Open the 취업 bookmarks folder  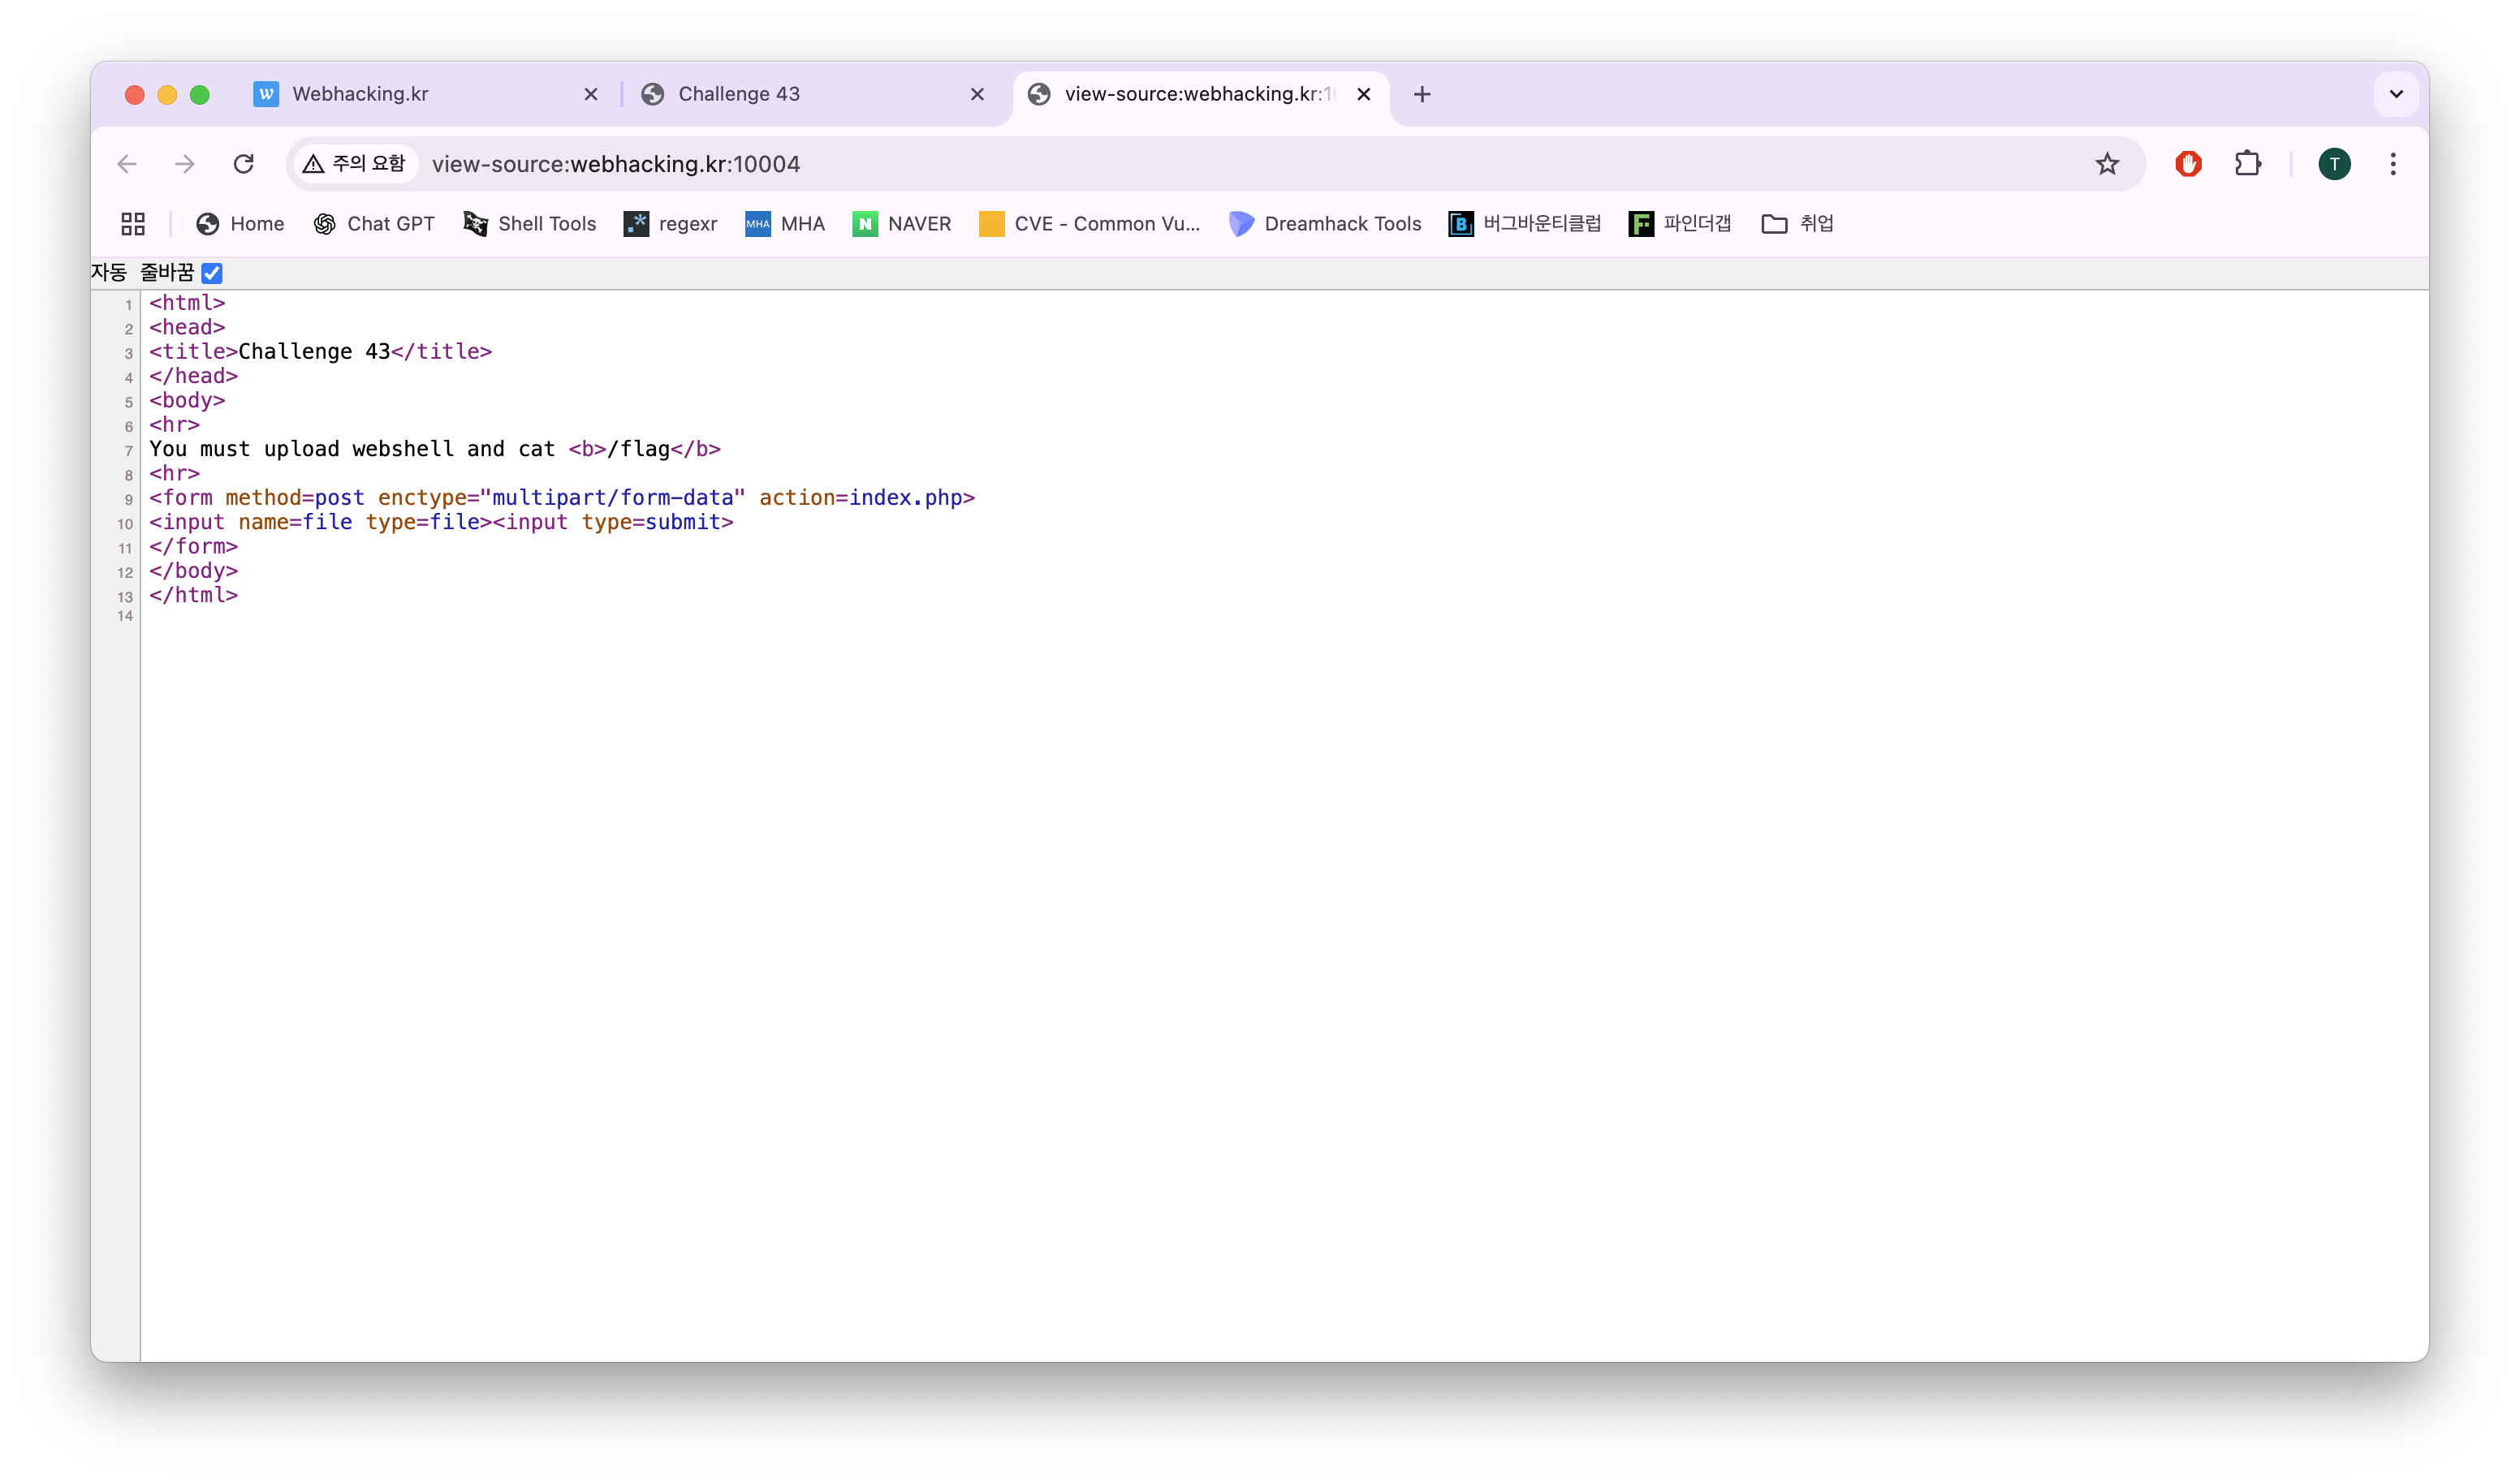1797,224
